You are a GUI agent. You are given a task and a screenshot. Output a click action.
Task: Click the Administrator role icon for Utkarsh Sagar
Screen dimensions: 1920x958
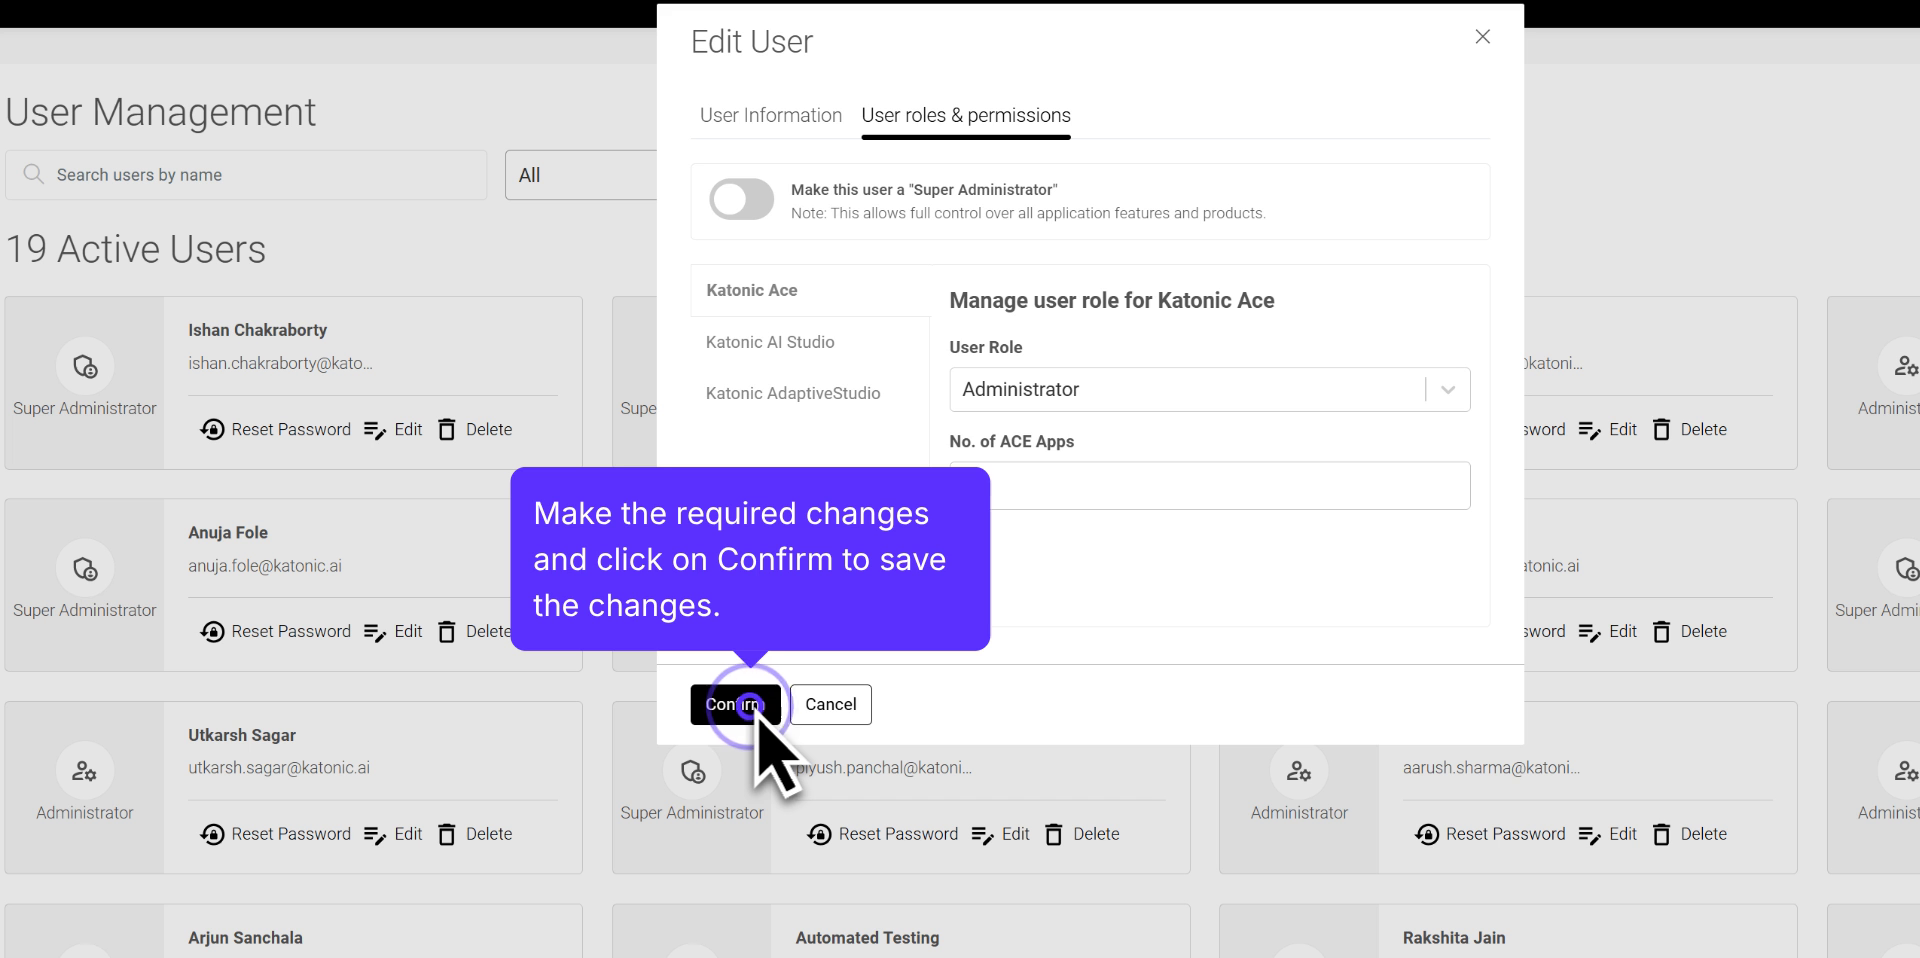coord(83,771)
